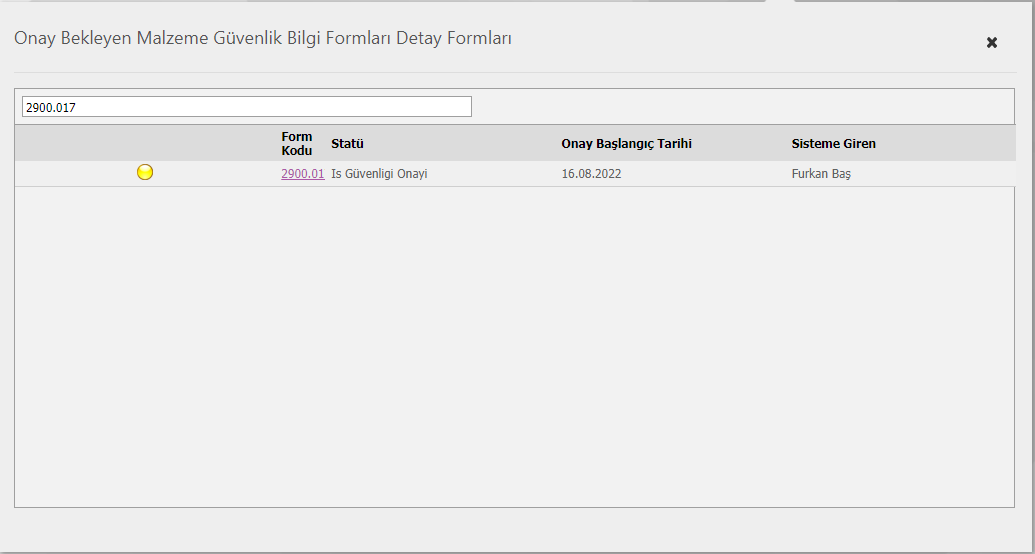
Task: Click the Statü column header
Action: click(347, 143)
